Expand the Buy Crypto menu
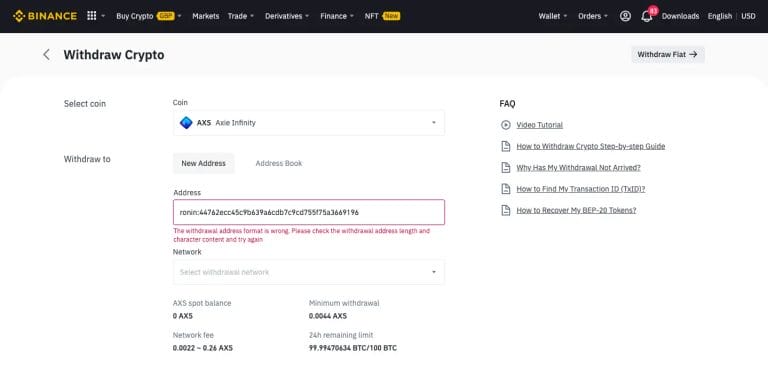768x366 pixels. [149, 16]
